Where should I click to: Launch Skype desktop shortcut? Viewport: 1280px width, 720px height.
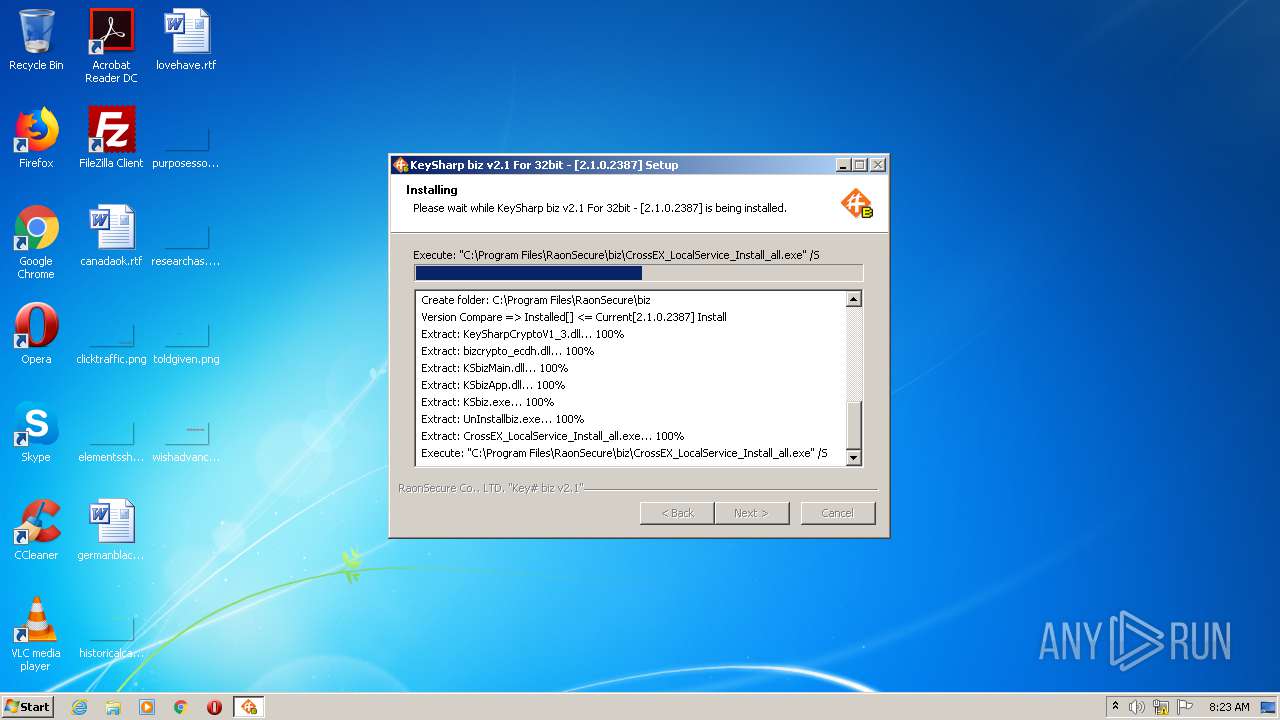coord(36,432)
